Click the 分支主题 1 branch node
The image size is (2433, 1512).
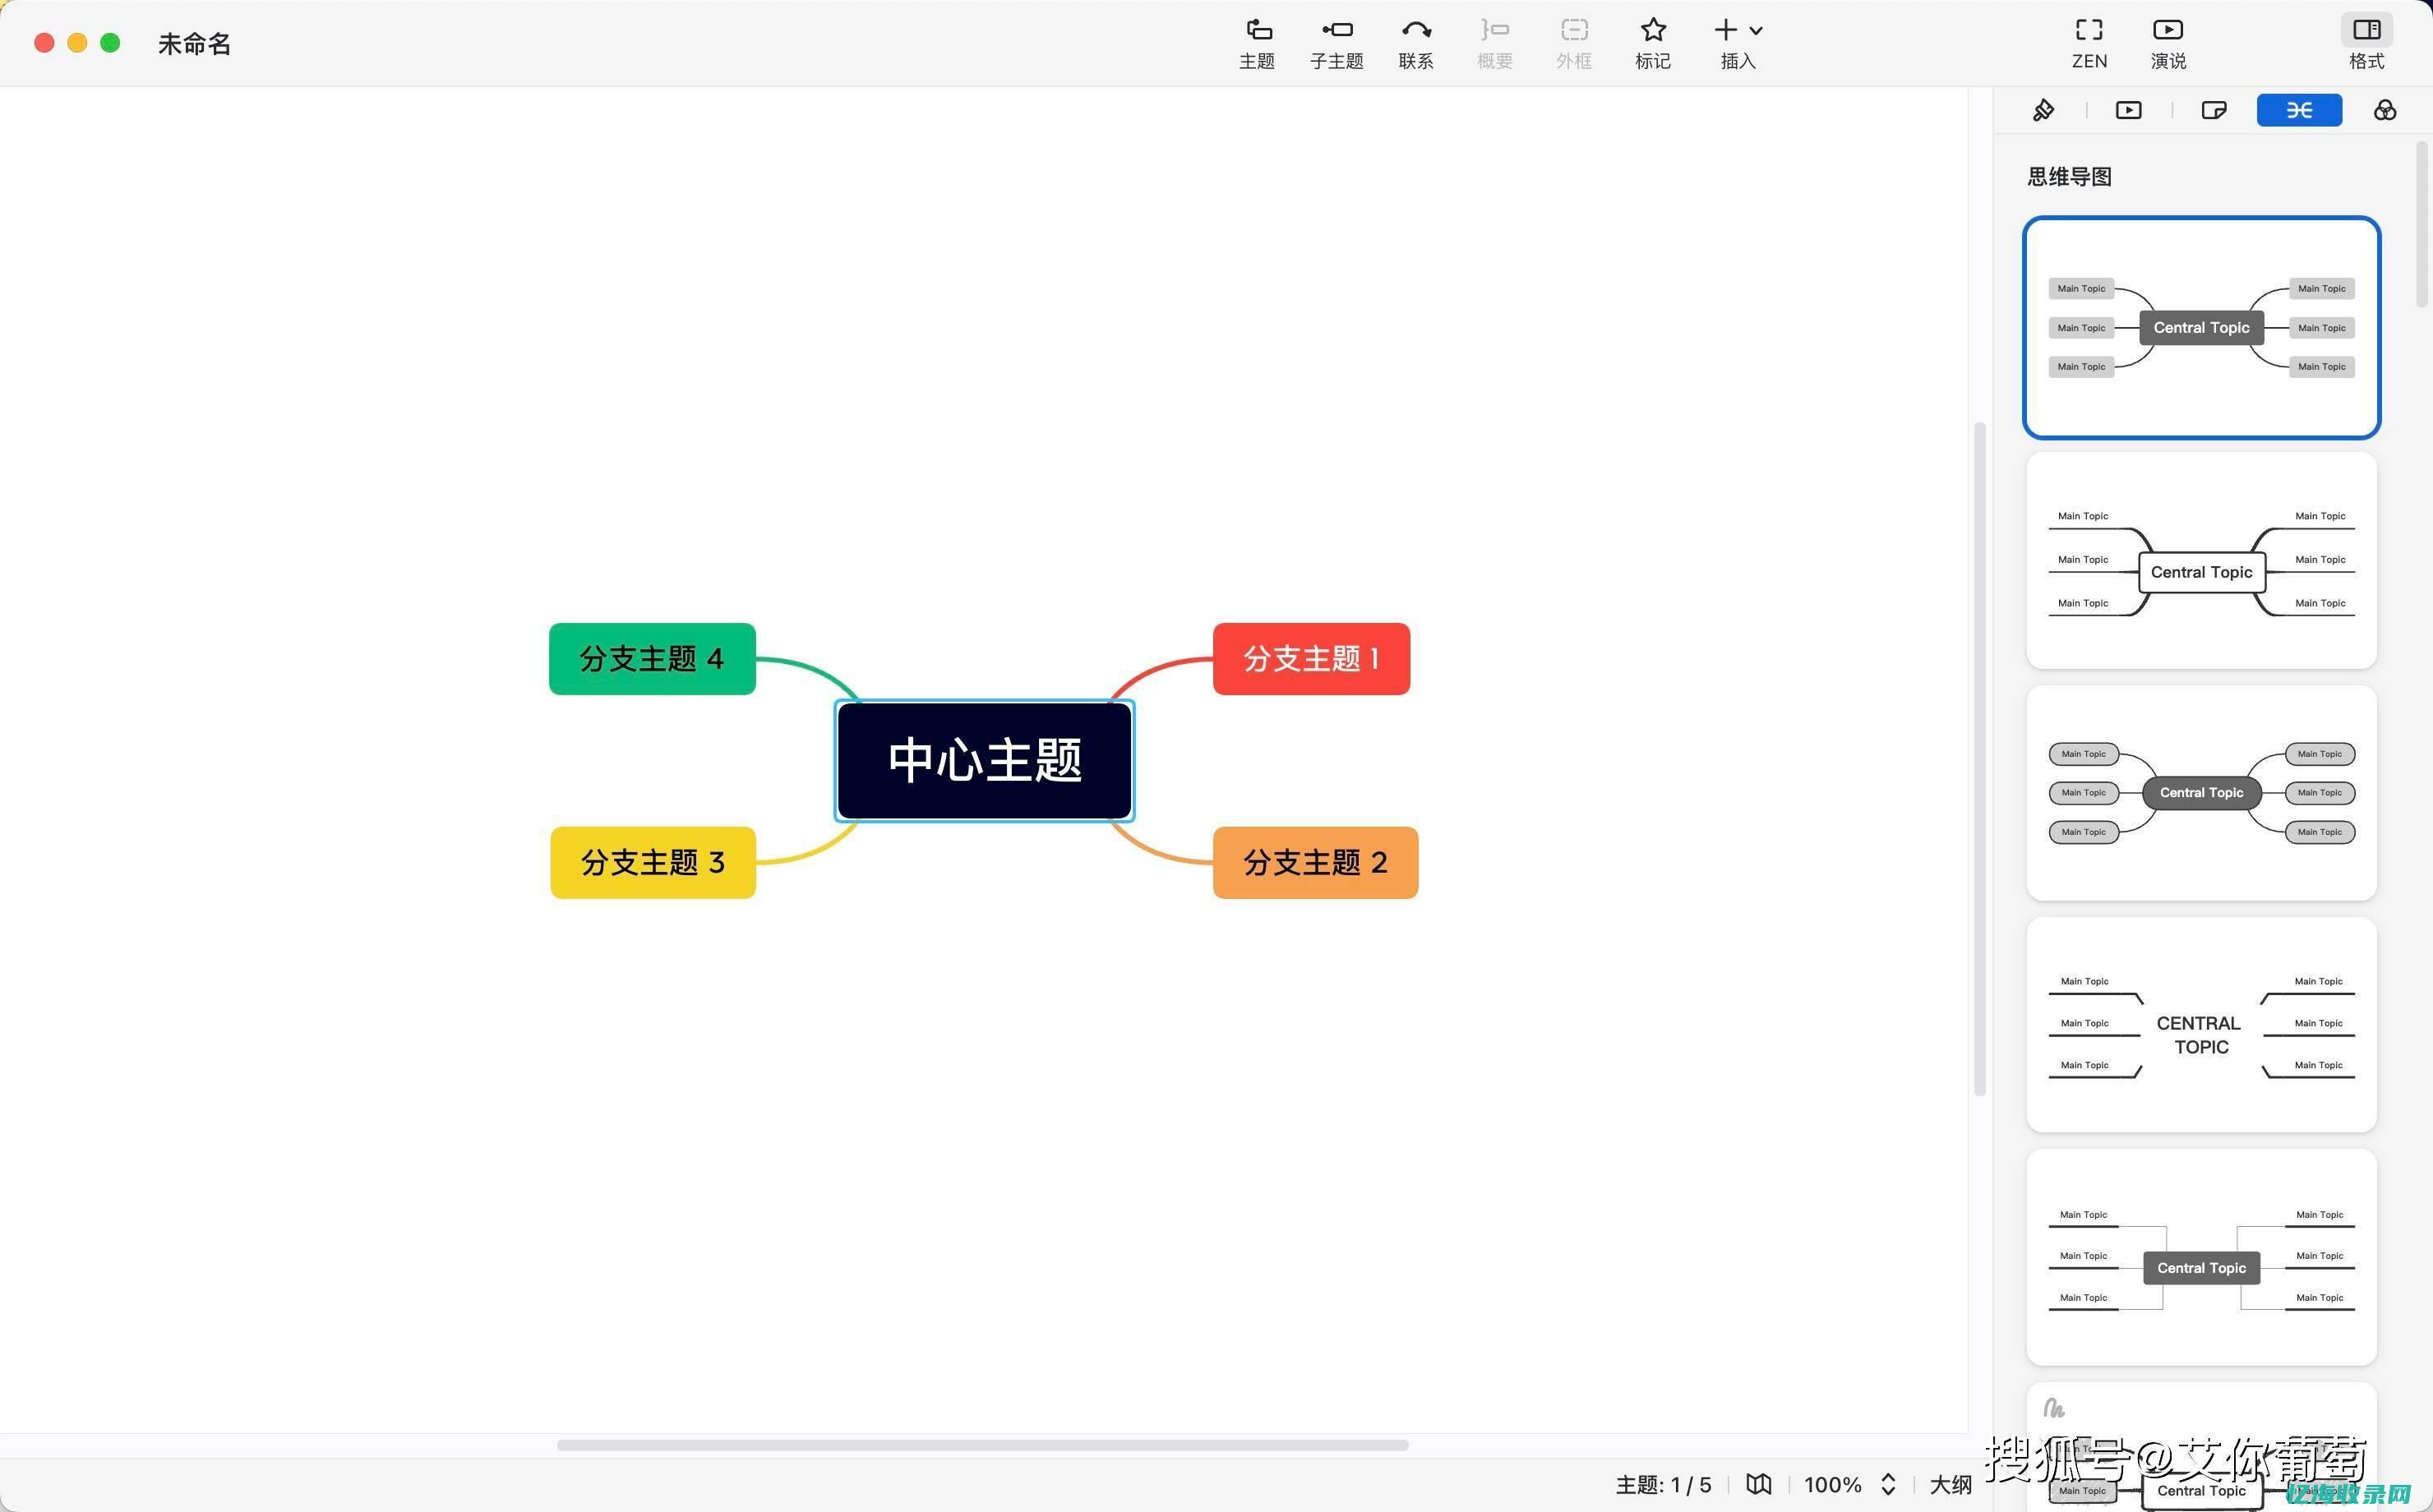pyautogui.click(x=1311, y=659)
